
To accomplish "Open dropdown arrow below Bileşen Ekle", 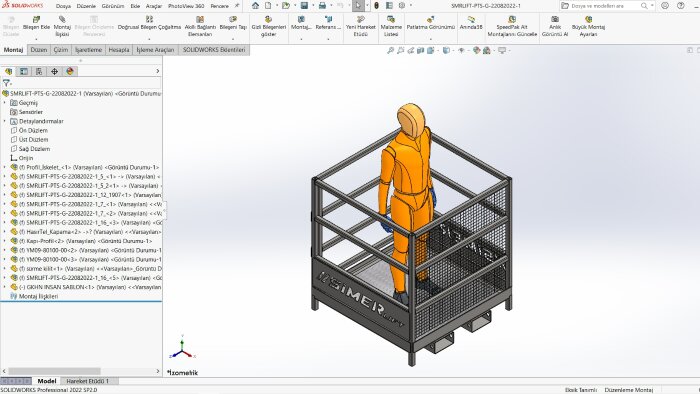I will pos(36,39).
